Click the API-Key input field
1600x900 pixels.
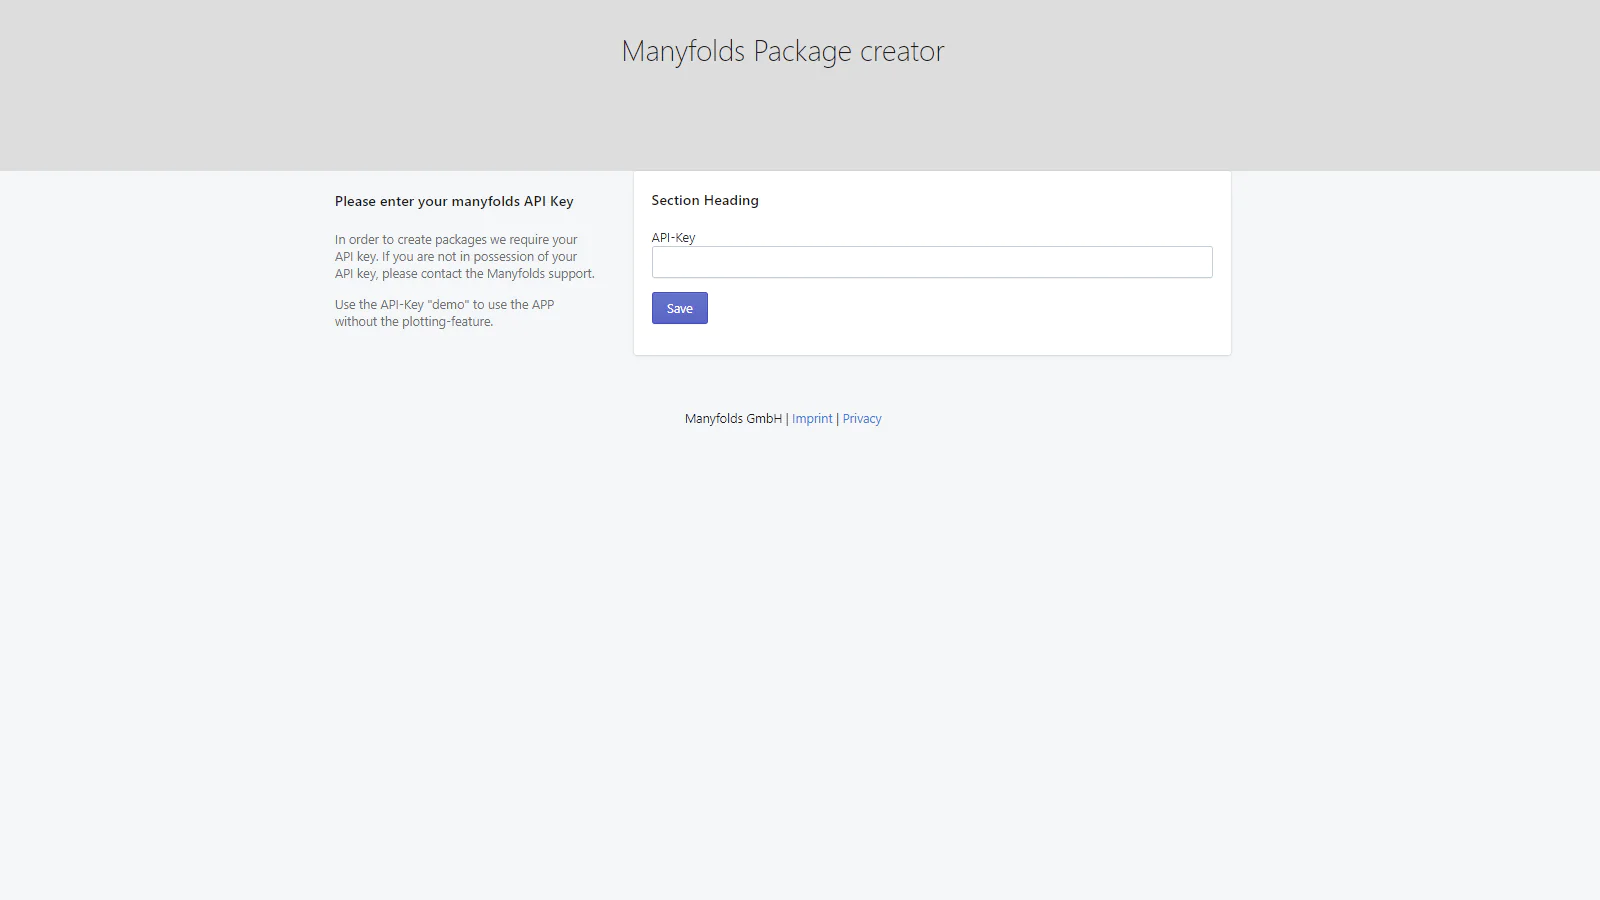(x=932, y=262)
